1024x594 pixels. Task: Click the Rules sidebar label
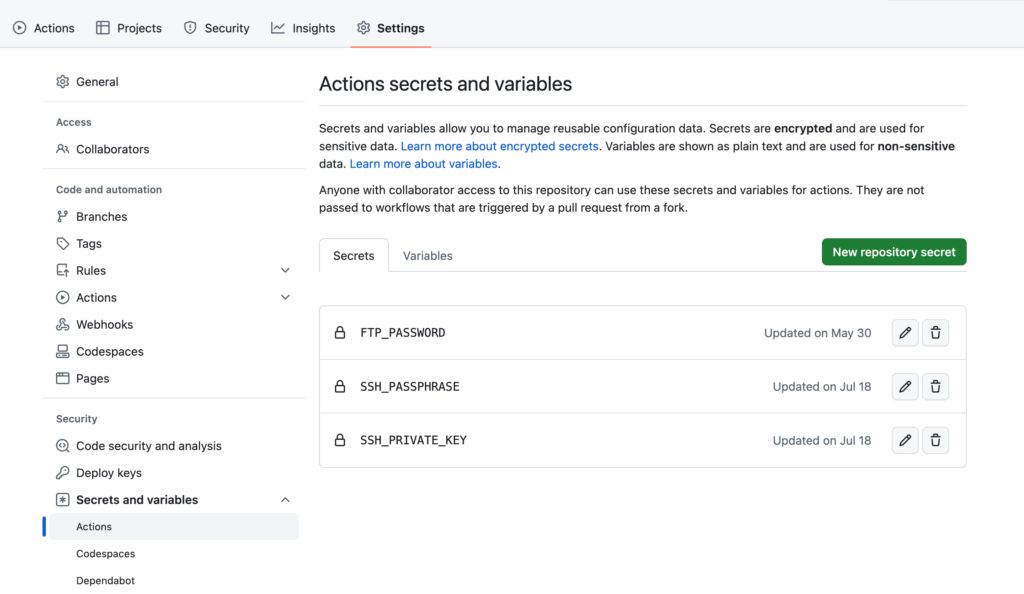(91, 270)
